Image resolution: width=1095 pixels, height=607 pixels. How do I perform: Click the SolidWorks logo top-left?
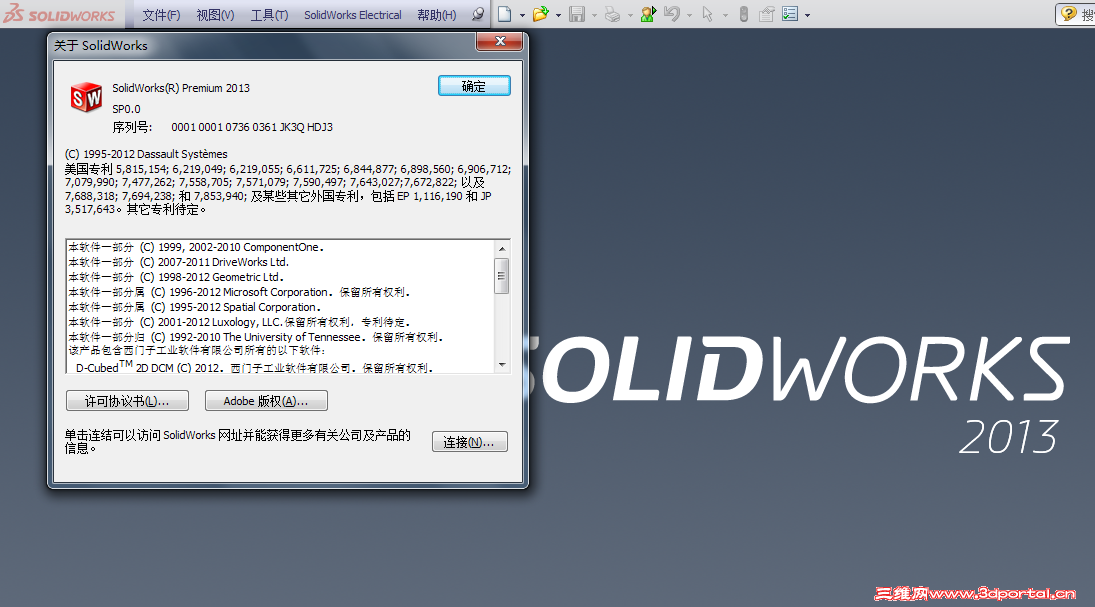tap(60, 13)
